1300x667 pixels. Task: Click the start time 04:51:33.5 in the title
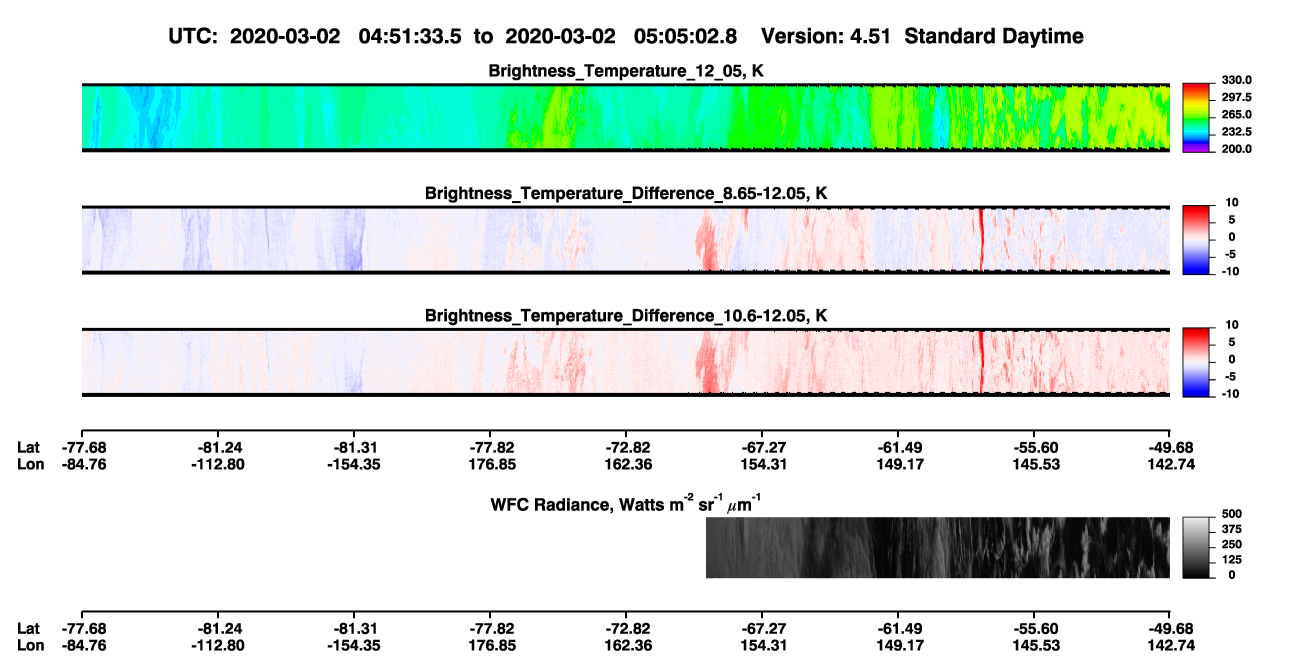tap(410, 36)
